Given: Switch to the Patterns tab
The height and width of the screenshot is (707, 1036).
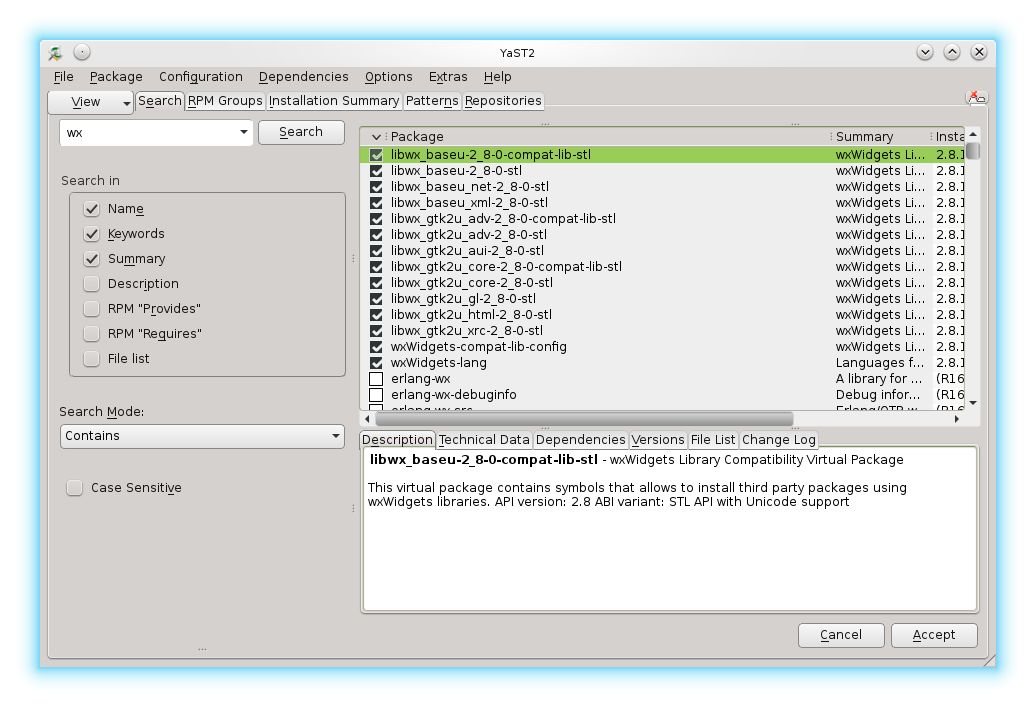Looking at the screenshot, I should pyautogui.click(x=432, y=101).
